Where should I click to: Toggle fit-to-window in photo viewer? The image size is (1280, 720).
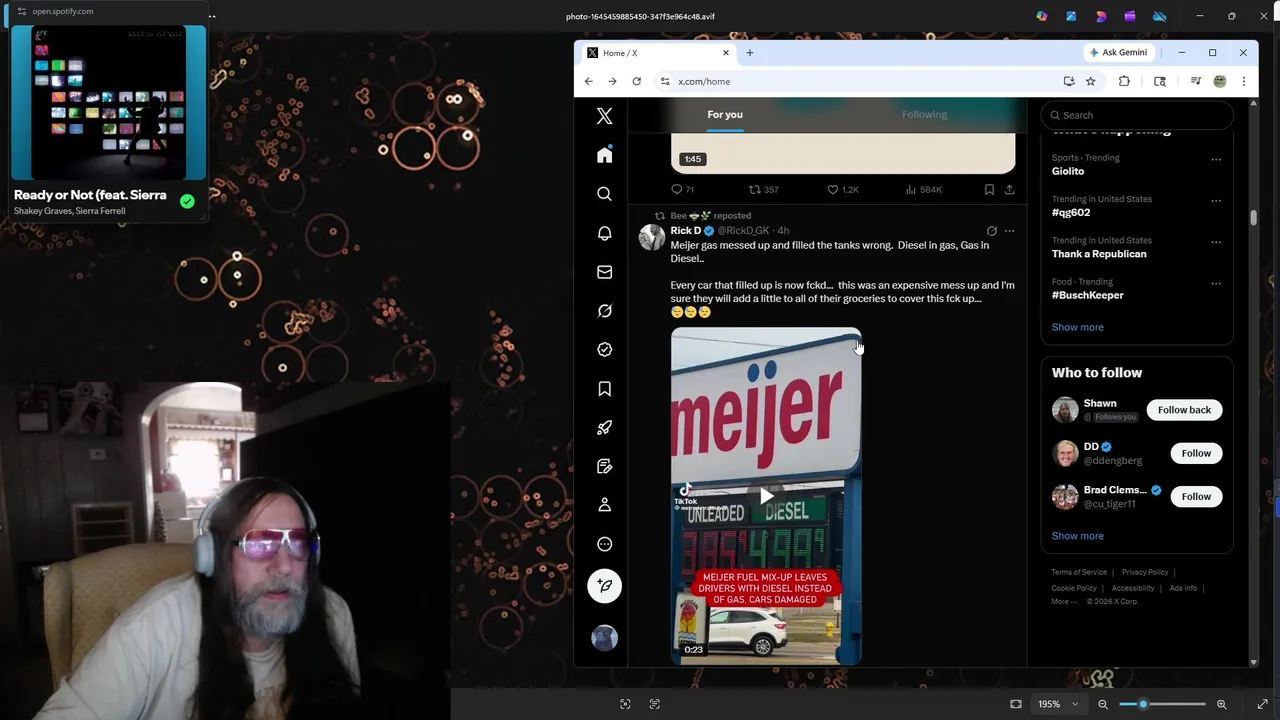pos(1016,704)
